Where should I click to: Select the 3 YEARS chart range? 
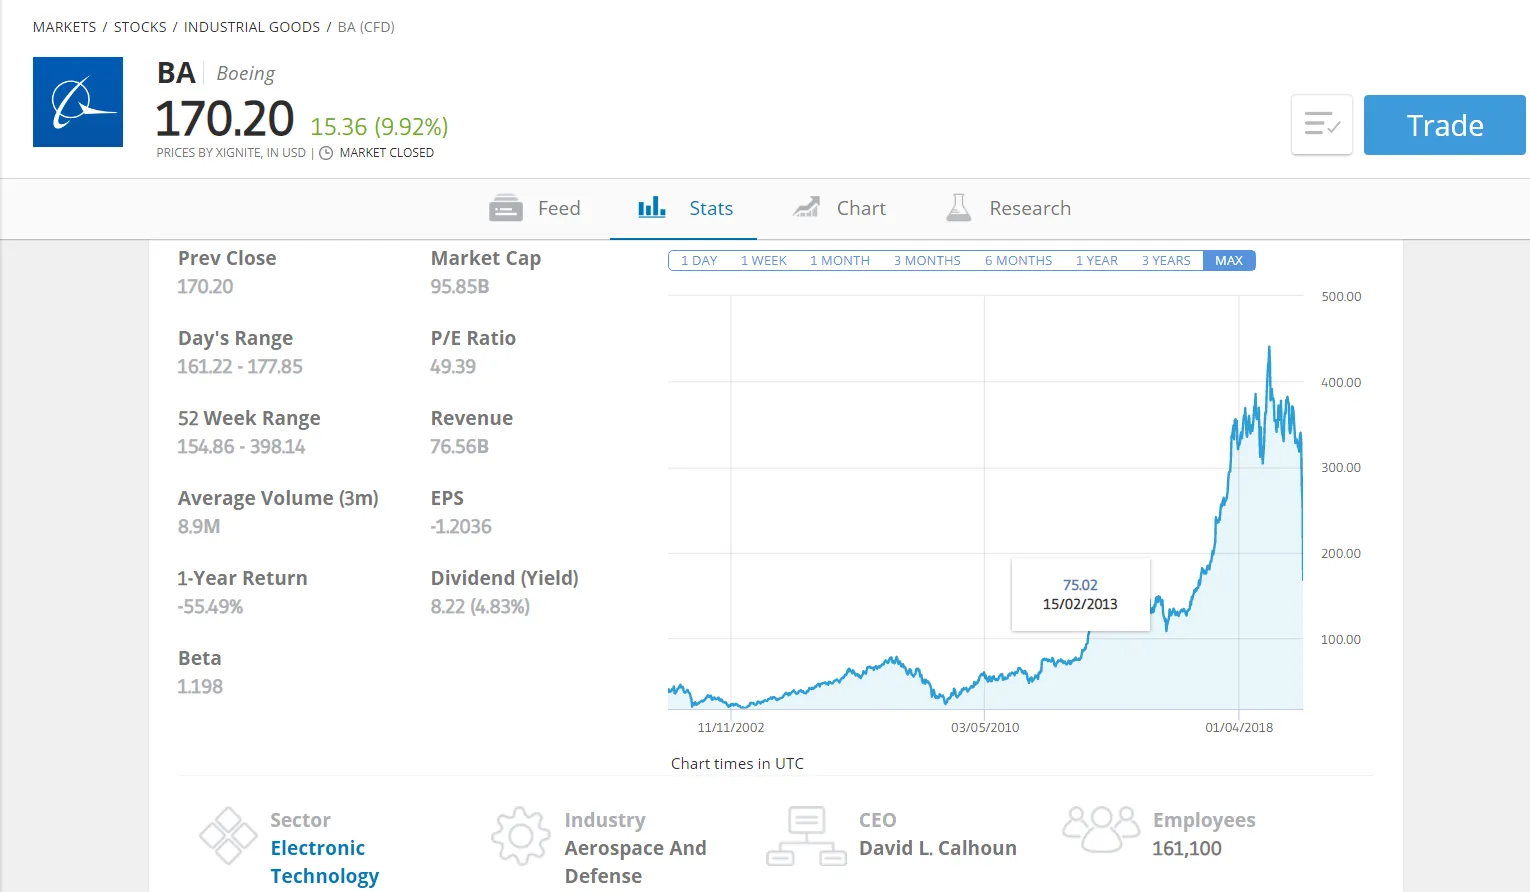pos(1166,261)
